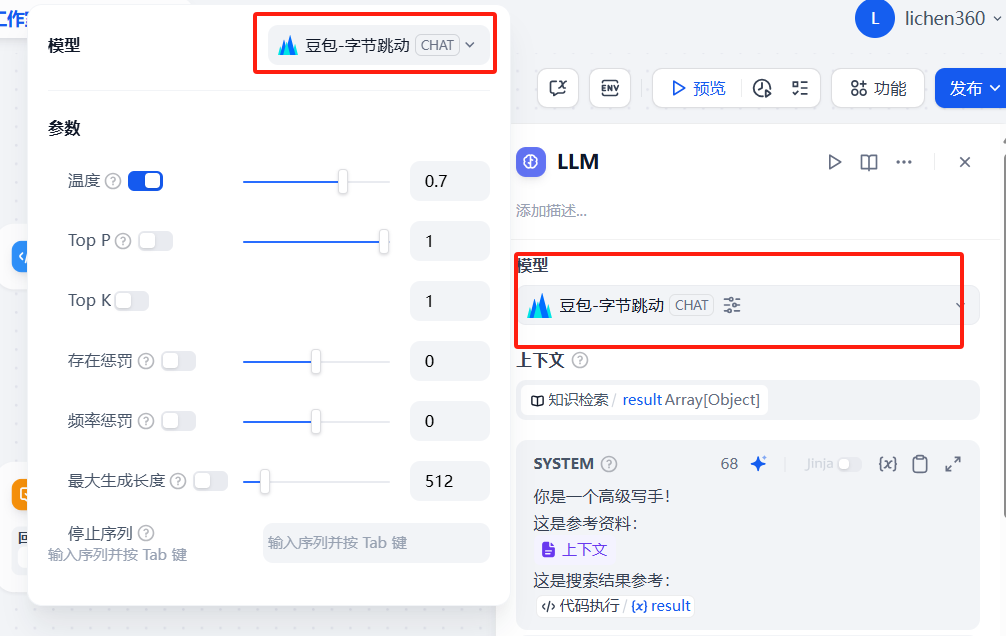
Task: Click the 温度 slider handle
Action: (343, 182)
